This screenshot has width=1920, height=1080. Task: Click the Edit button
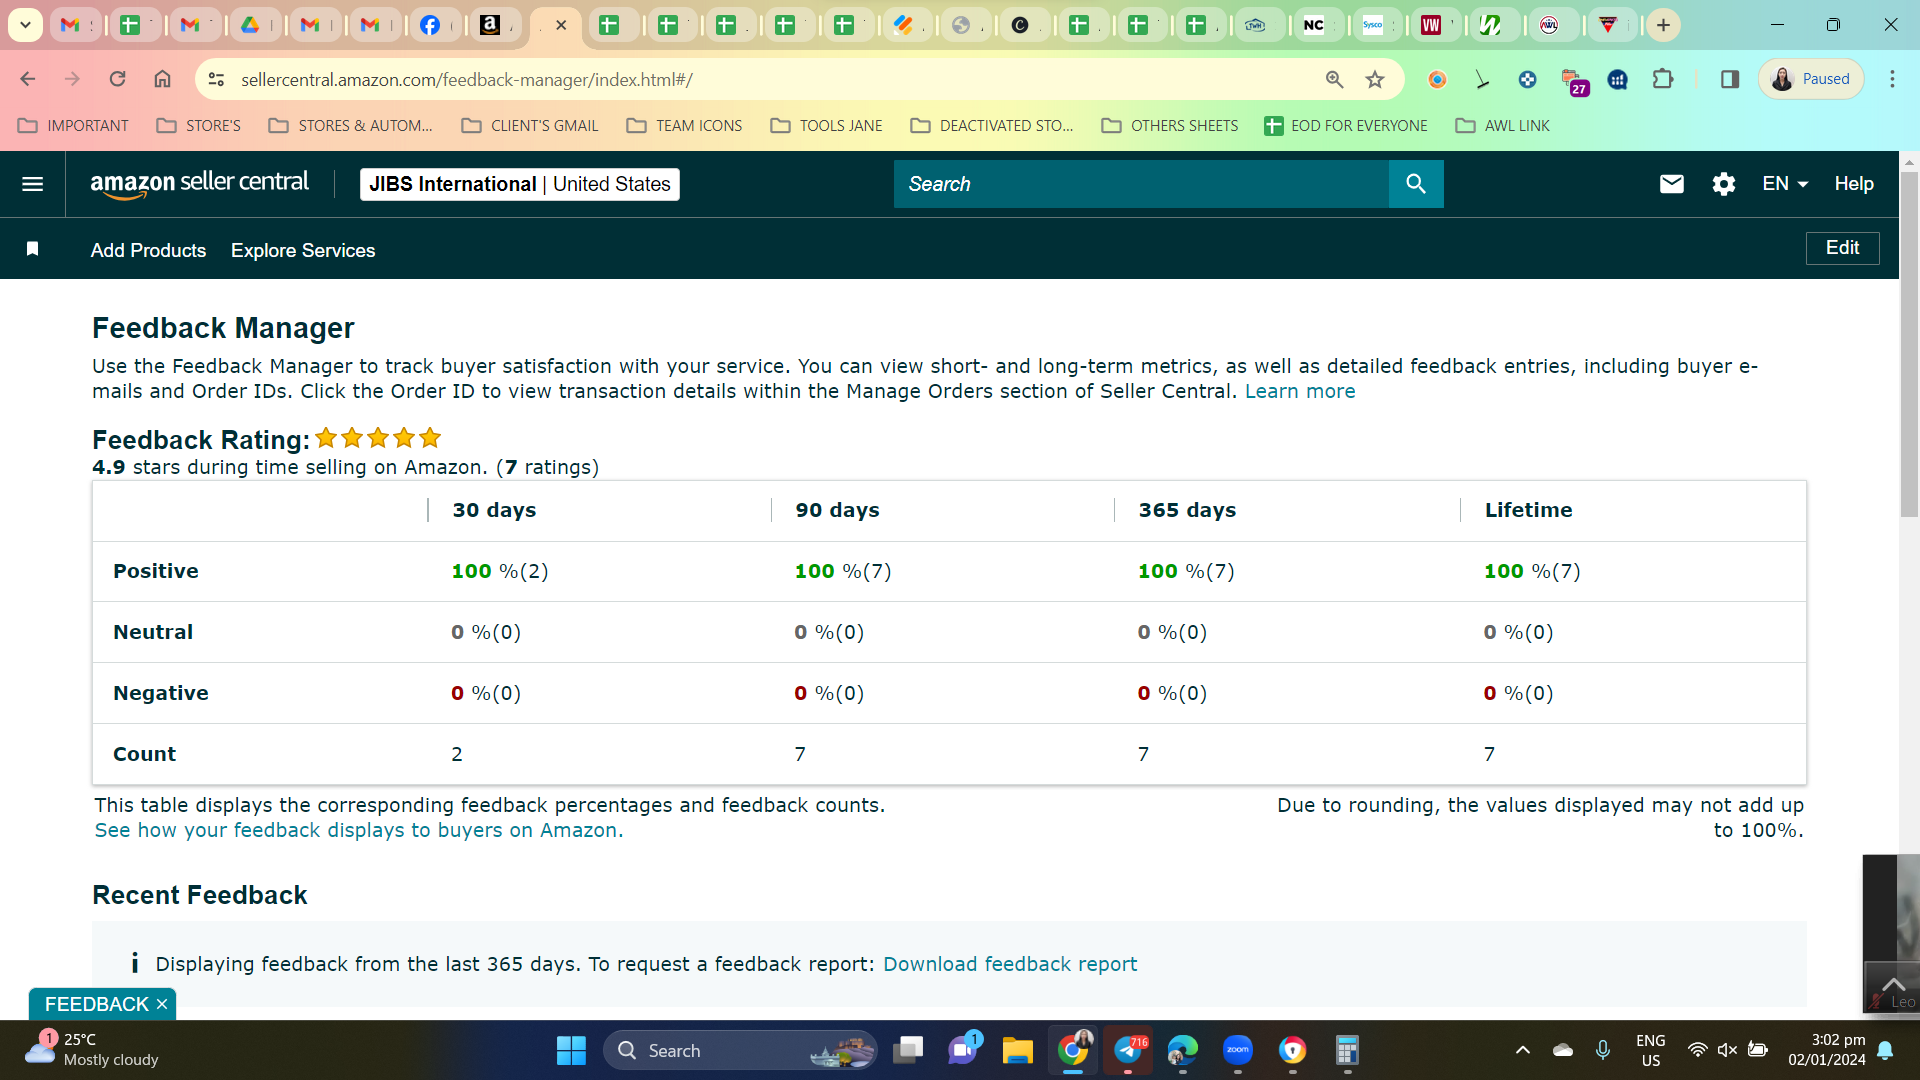coord(1842,248)
